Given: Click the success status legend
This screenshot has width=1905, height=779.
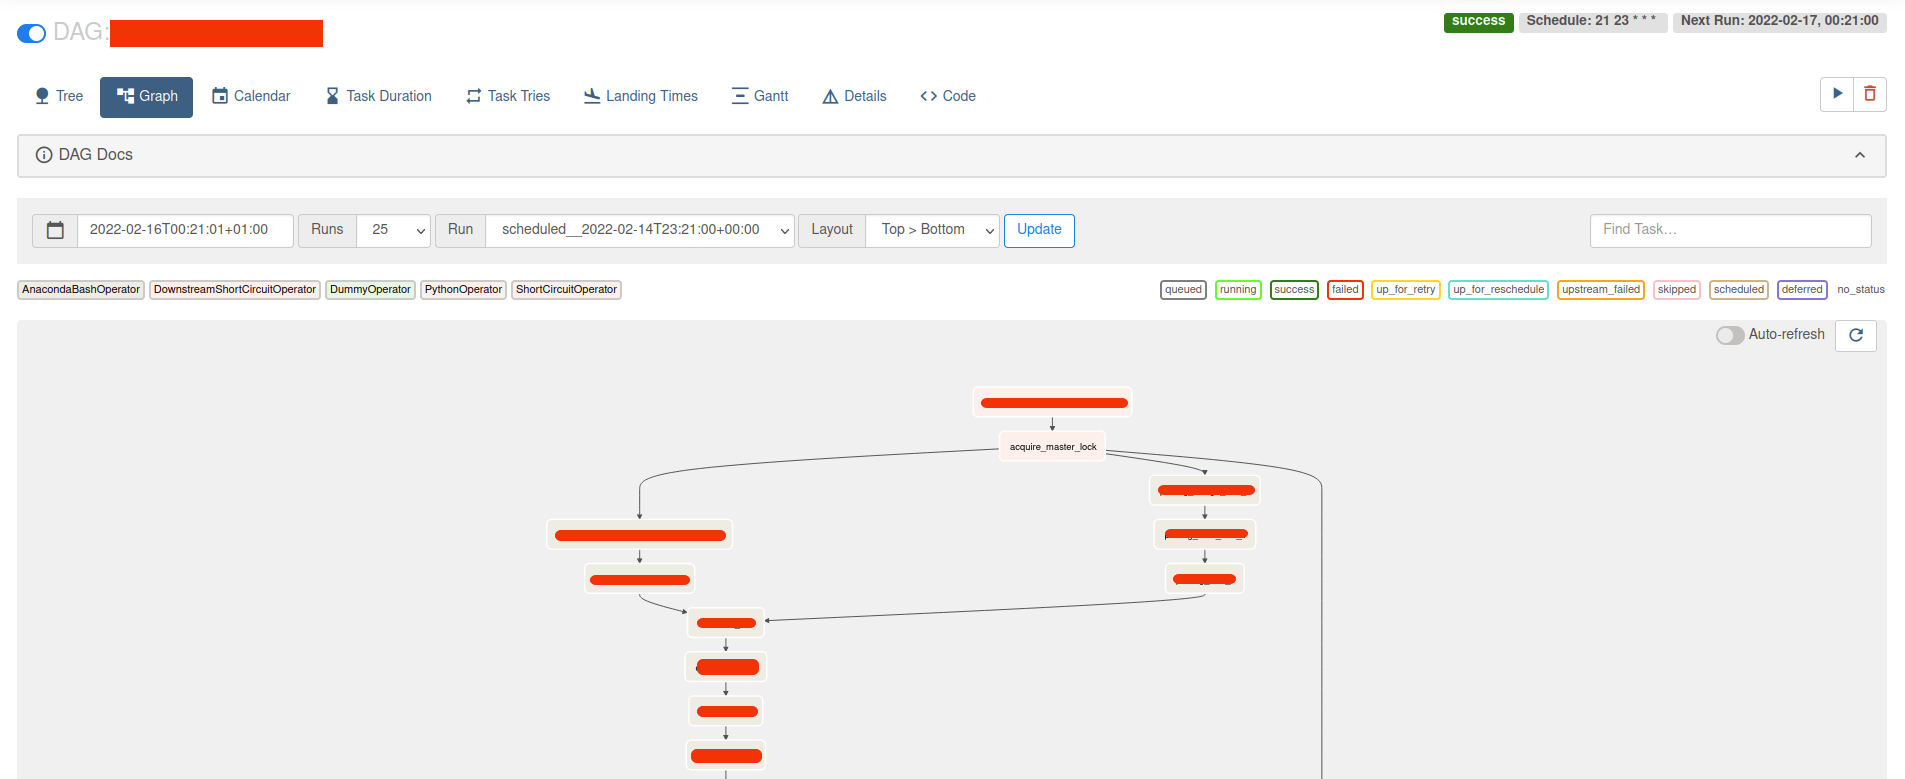Looking at the screenshot, I should pos(1294,290).
